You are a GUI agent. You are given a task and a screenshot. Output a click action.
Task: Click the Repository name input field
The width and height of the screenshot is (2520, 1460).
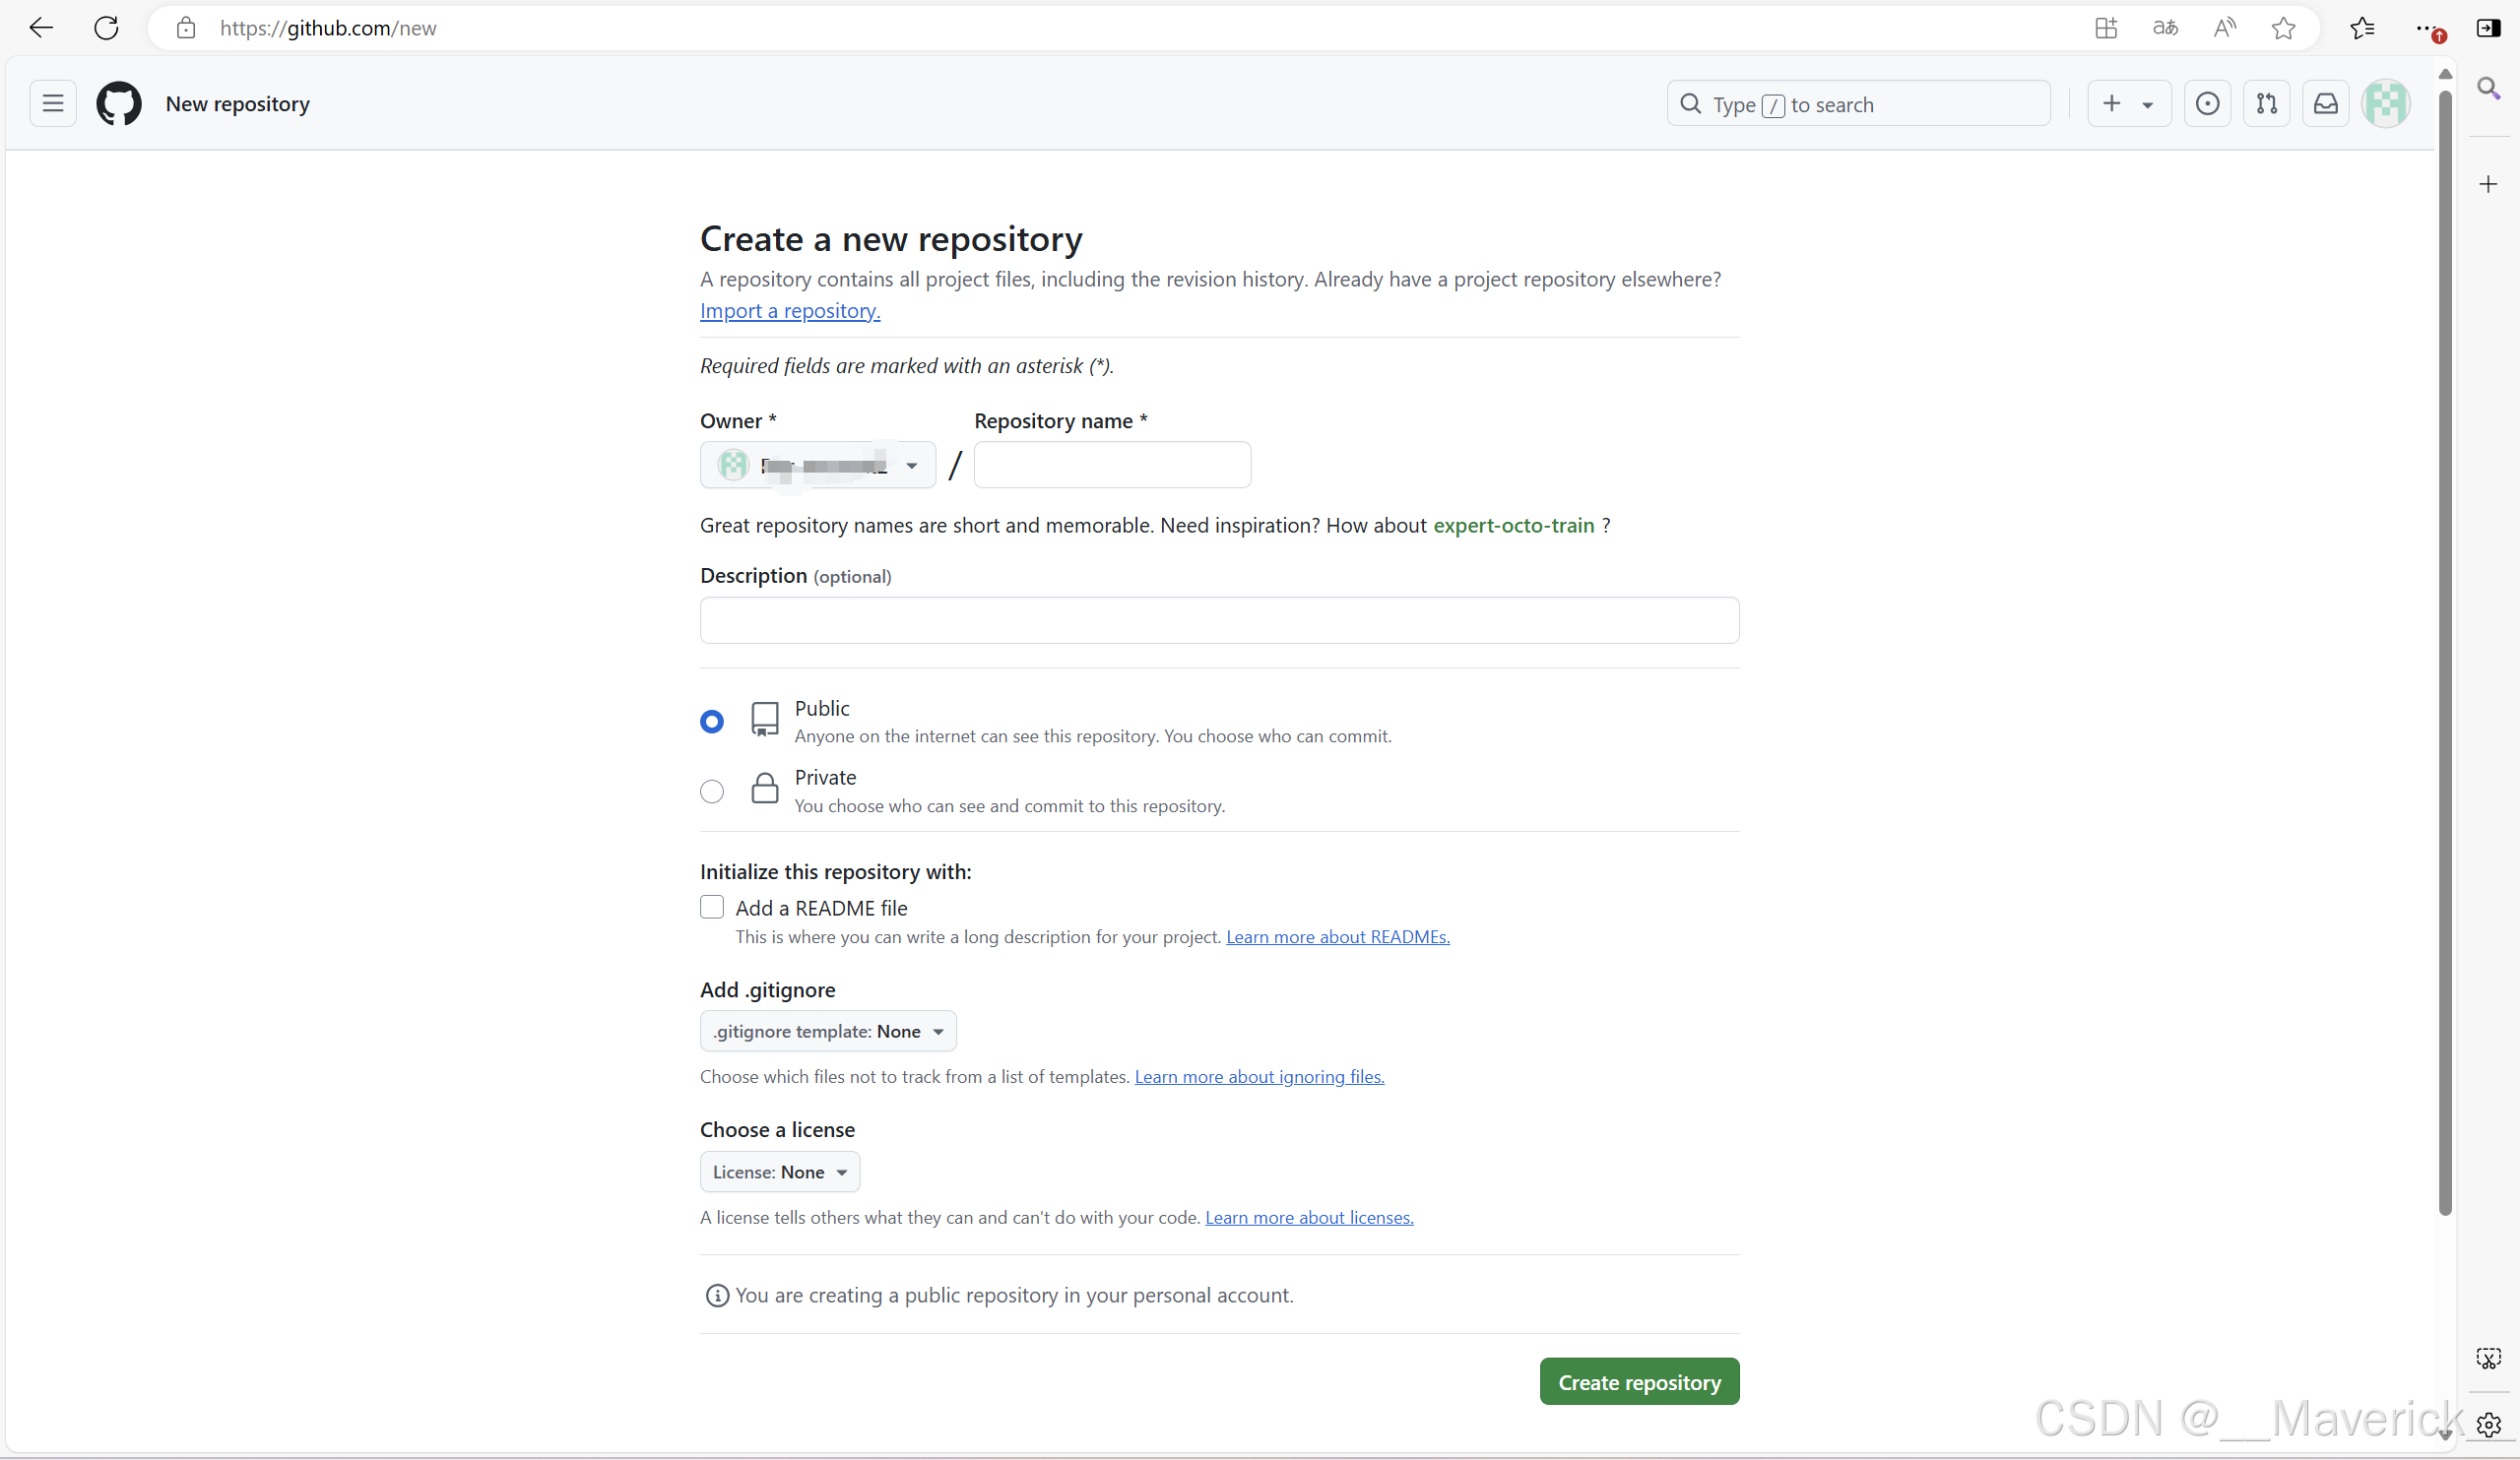tap(1112, 466)
